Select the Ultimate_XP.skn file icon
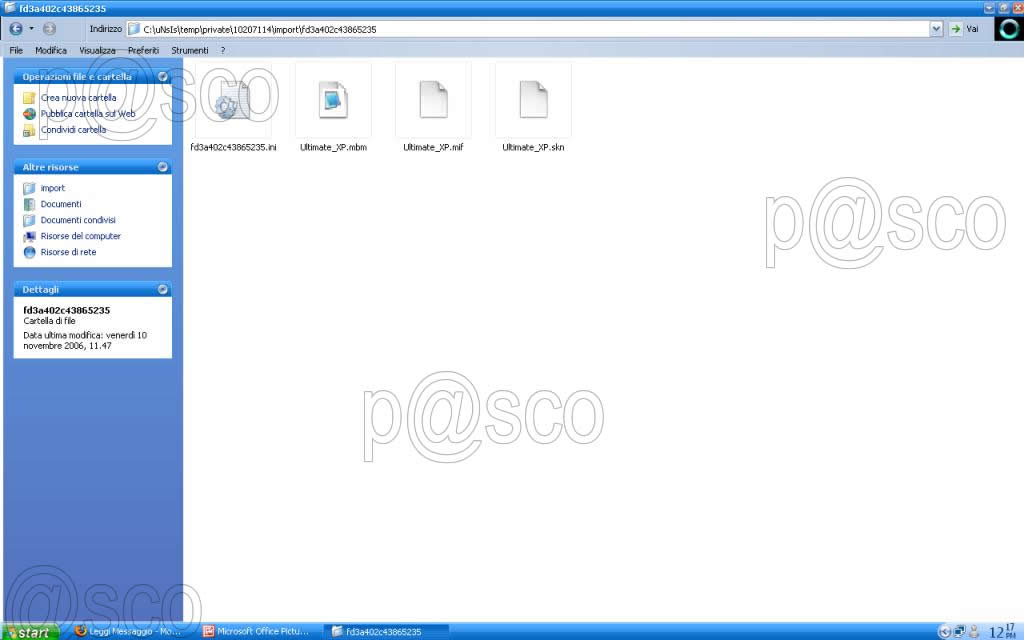This screenshot has height=640, width=1024. 533,100
